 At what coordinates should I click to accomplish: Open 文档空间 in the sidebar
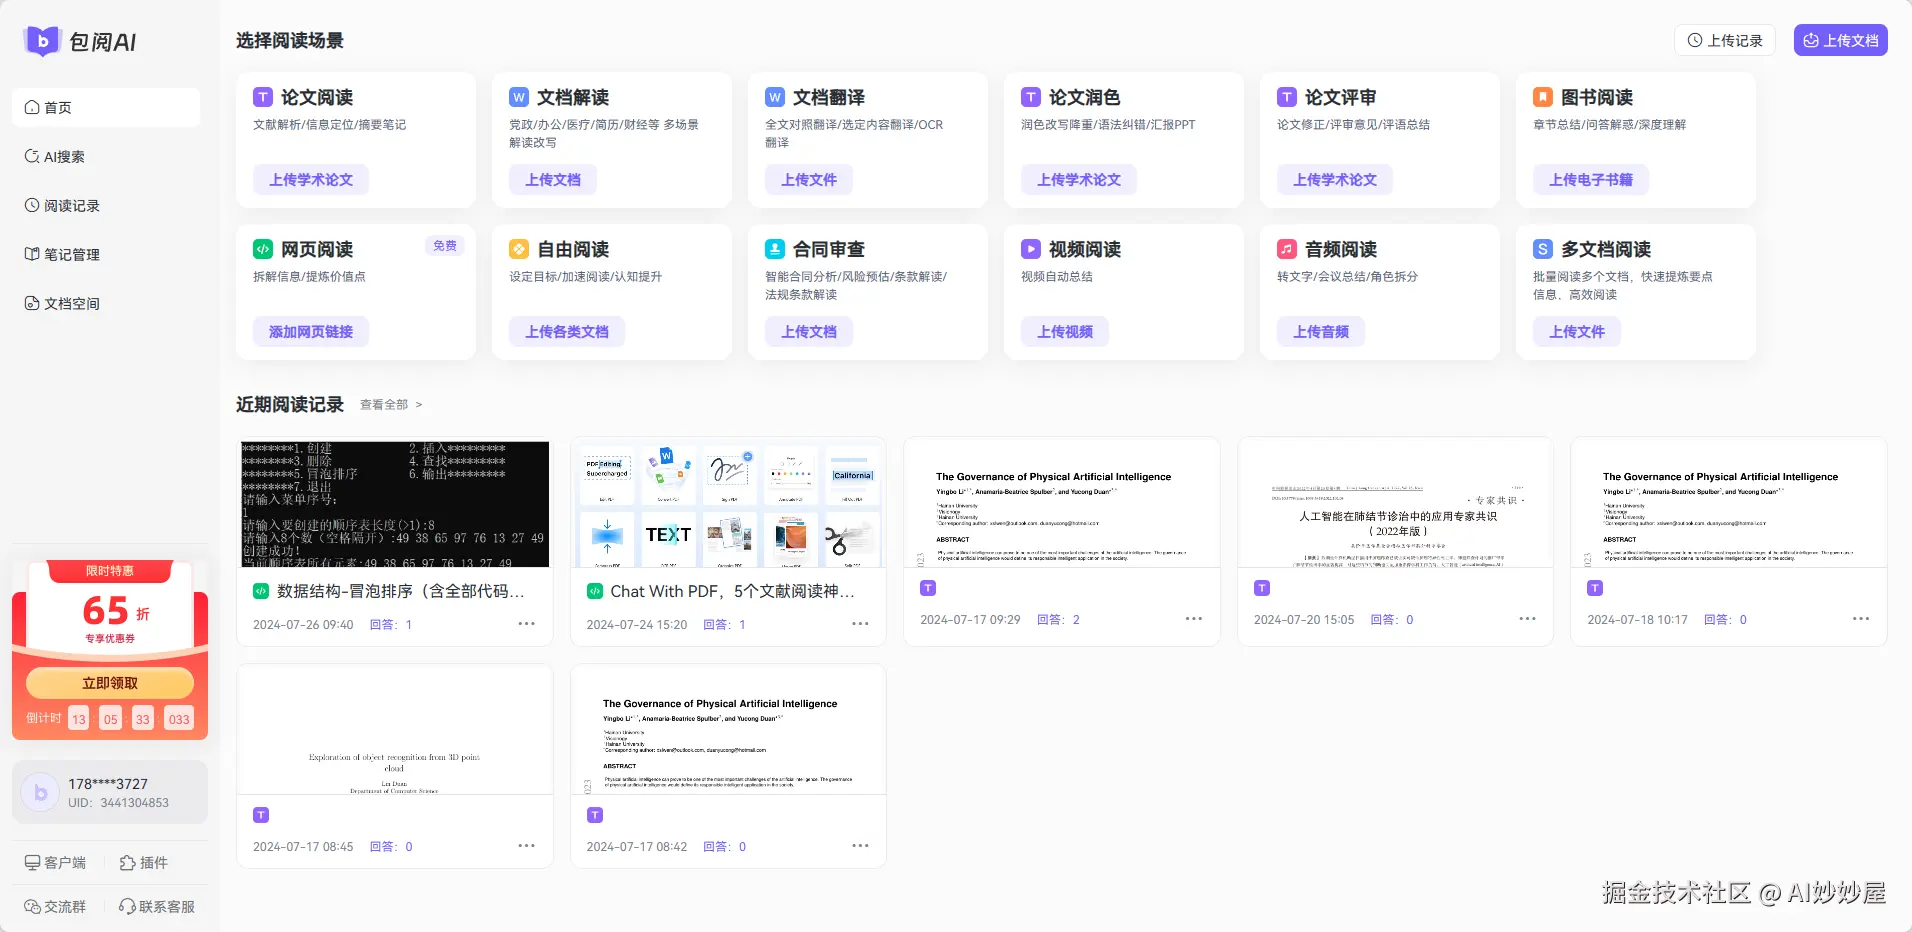point(106,303)
